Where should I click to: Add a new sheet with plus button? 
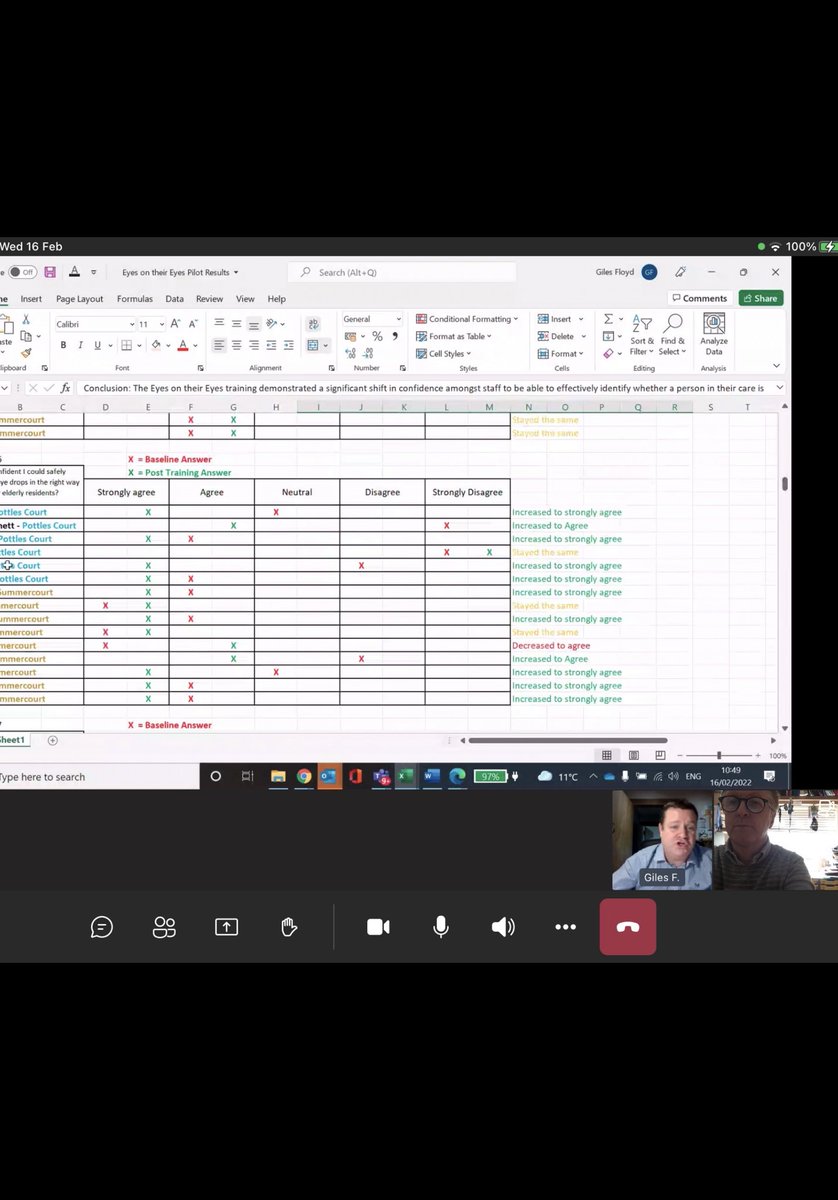pos(53,740)
